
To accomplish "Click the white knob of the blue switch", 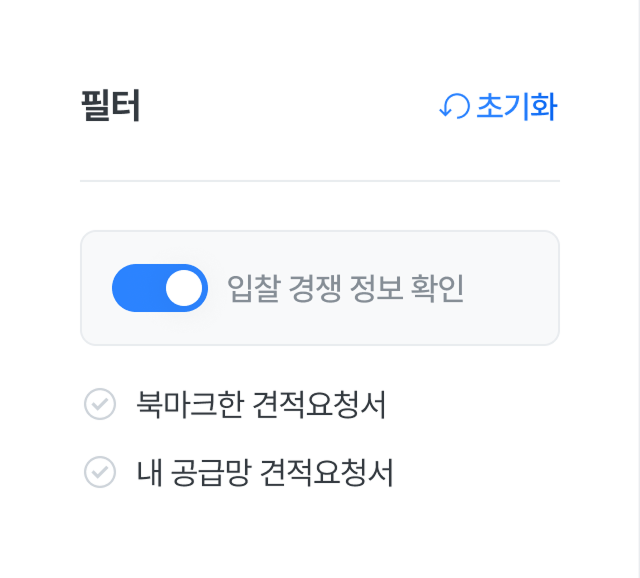I will coord(184,288).
